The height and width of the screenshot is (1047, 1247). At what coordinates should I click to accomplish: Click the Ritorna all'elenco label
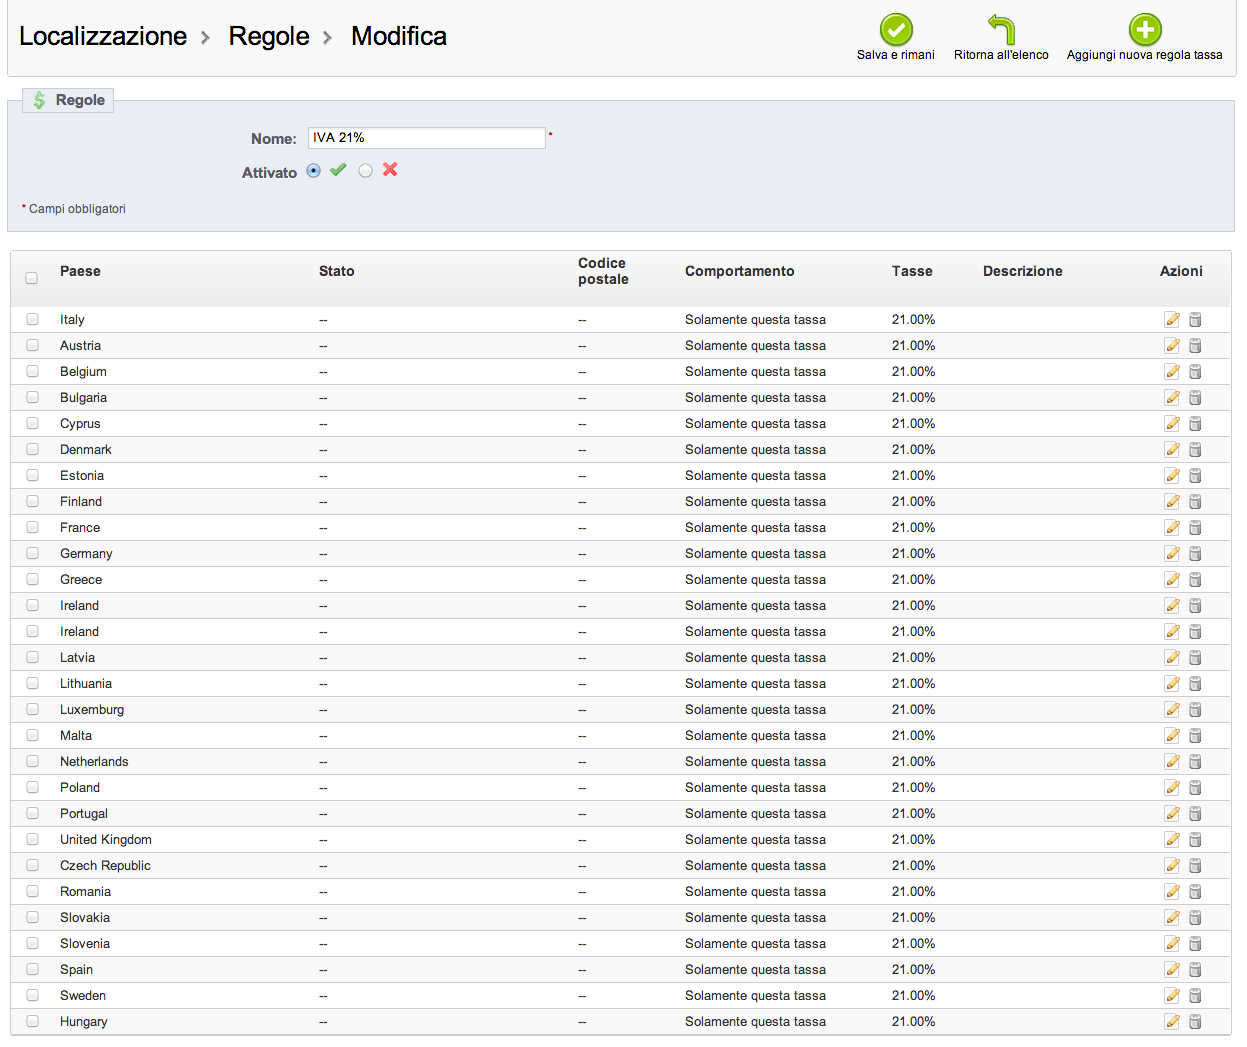pos(1001,55)
